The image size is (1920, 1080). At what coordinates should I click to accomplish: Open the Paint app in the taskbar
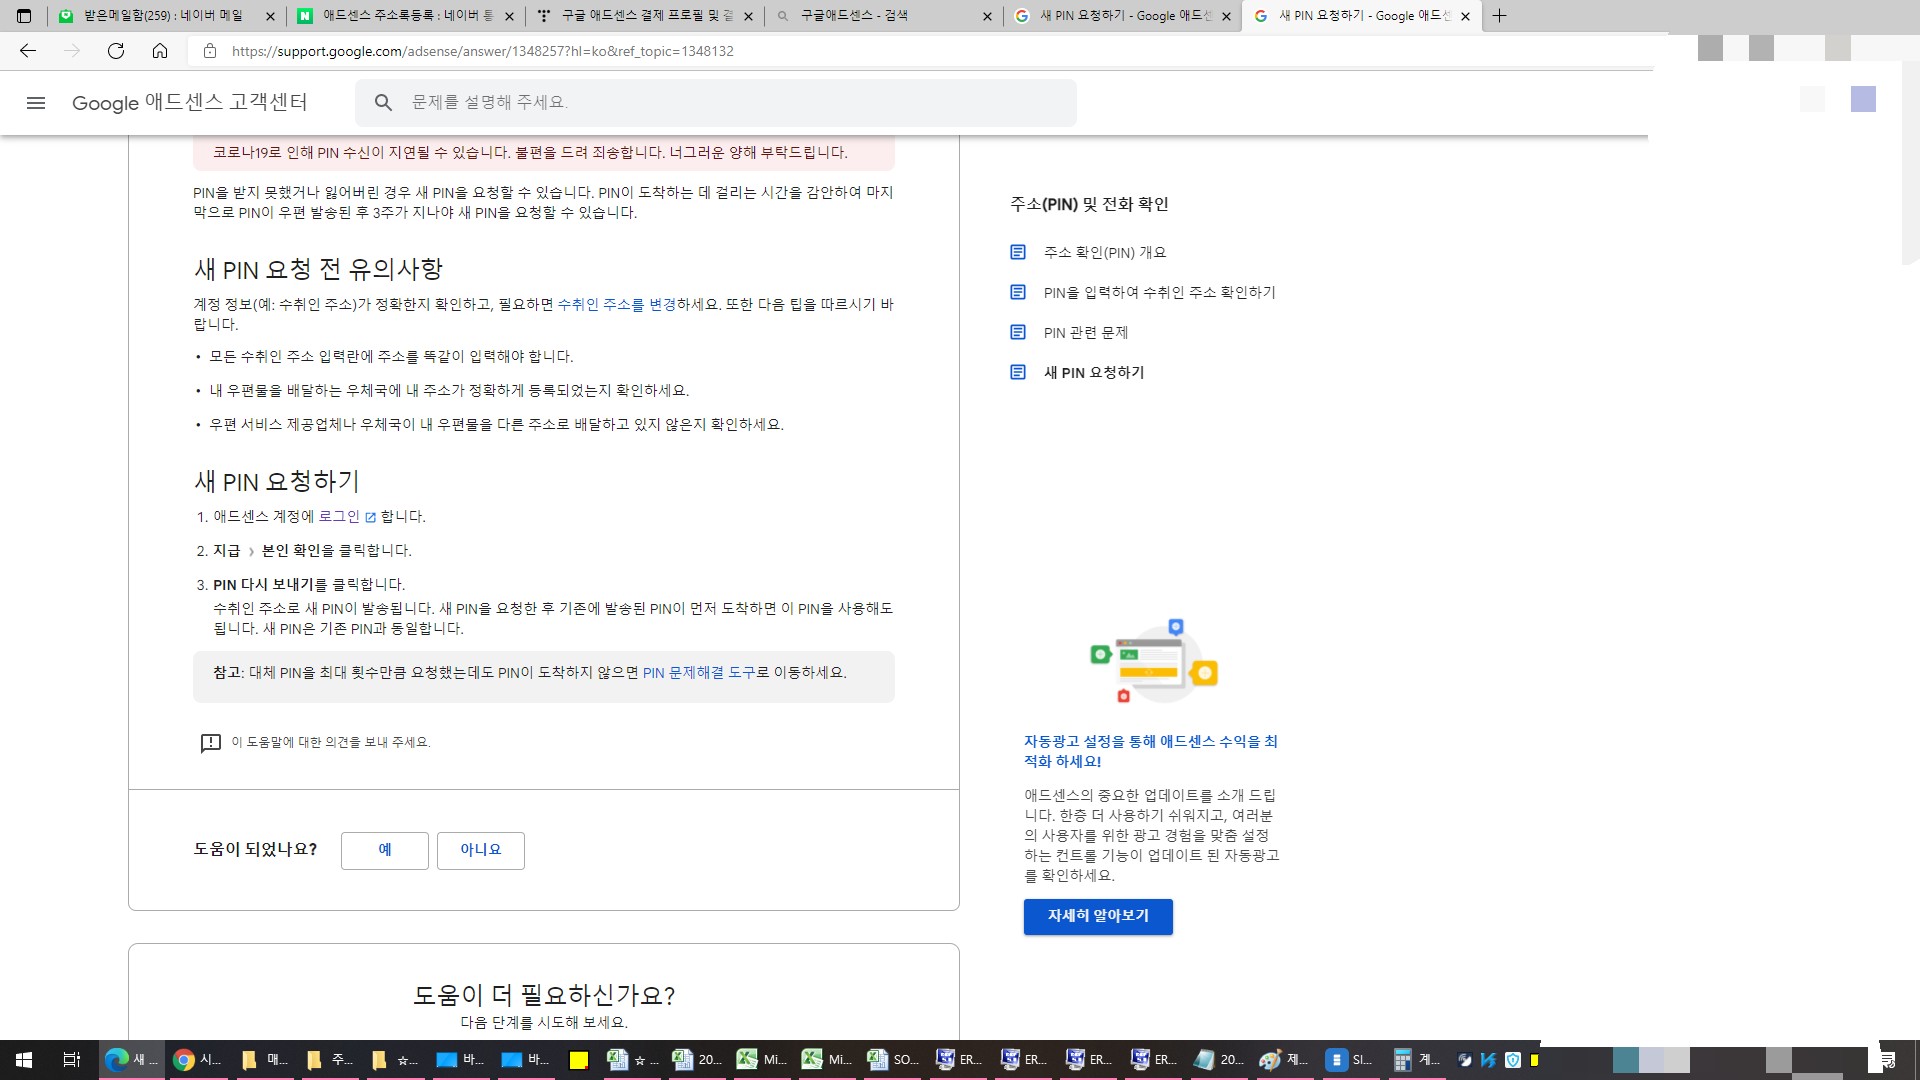pyautogui.click(x=1284, y=1060)
